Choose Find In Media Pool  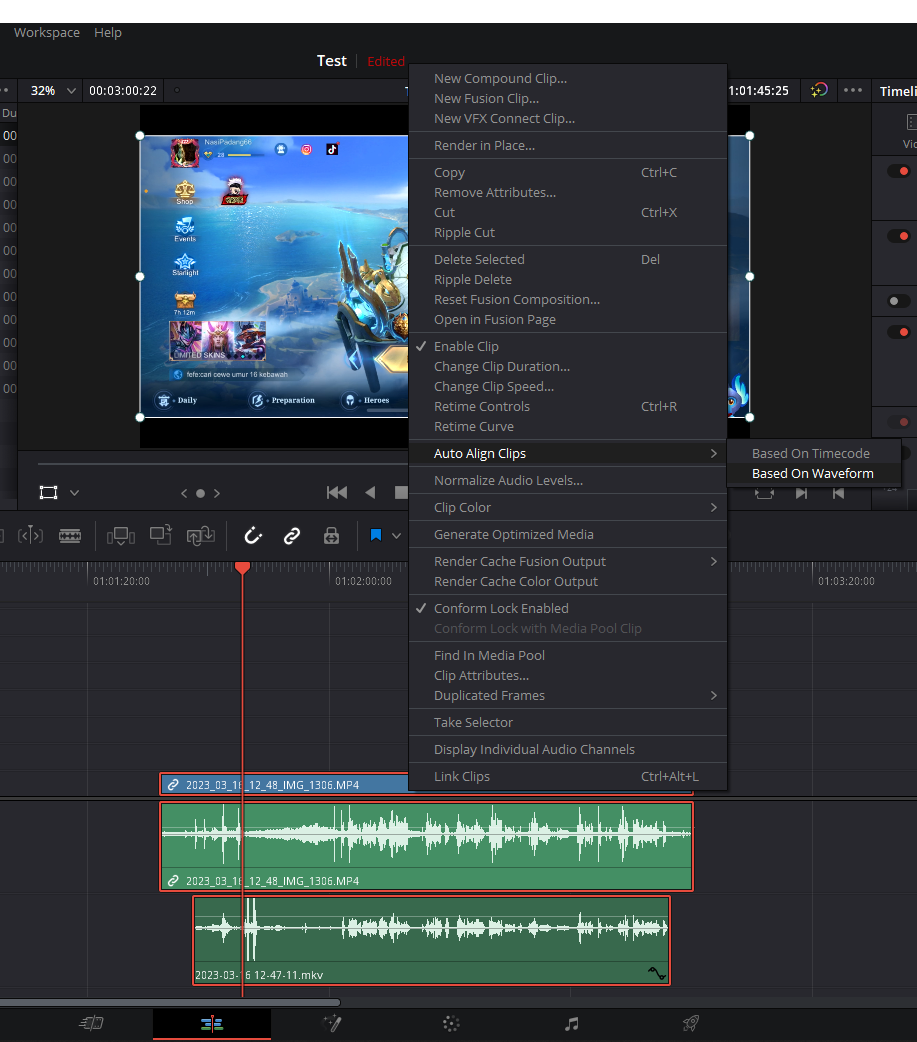coord(567,655)
